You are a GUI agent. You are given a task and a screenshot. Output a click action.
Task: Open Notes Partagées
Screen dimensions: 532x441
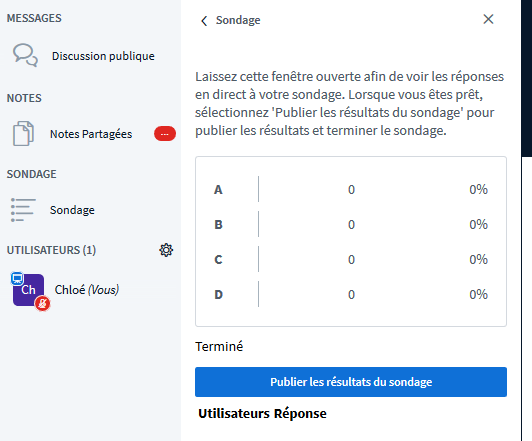[x=91, y=134]
